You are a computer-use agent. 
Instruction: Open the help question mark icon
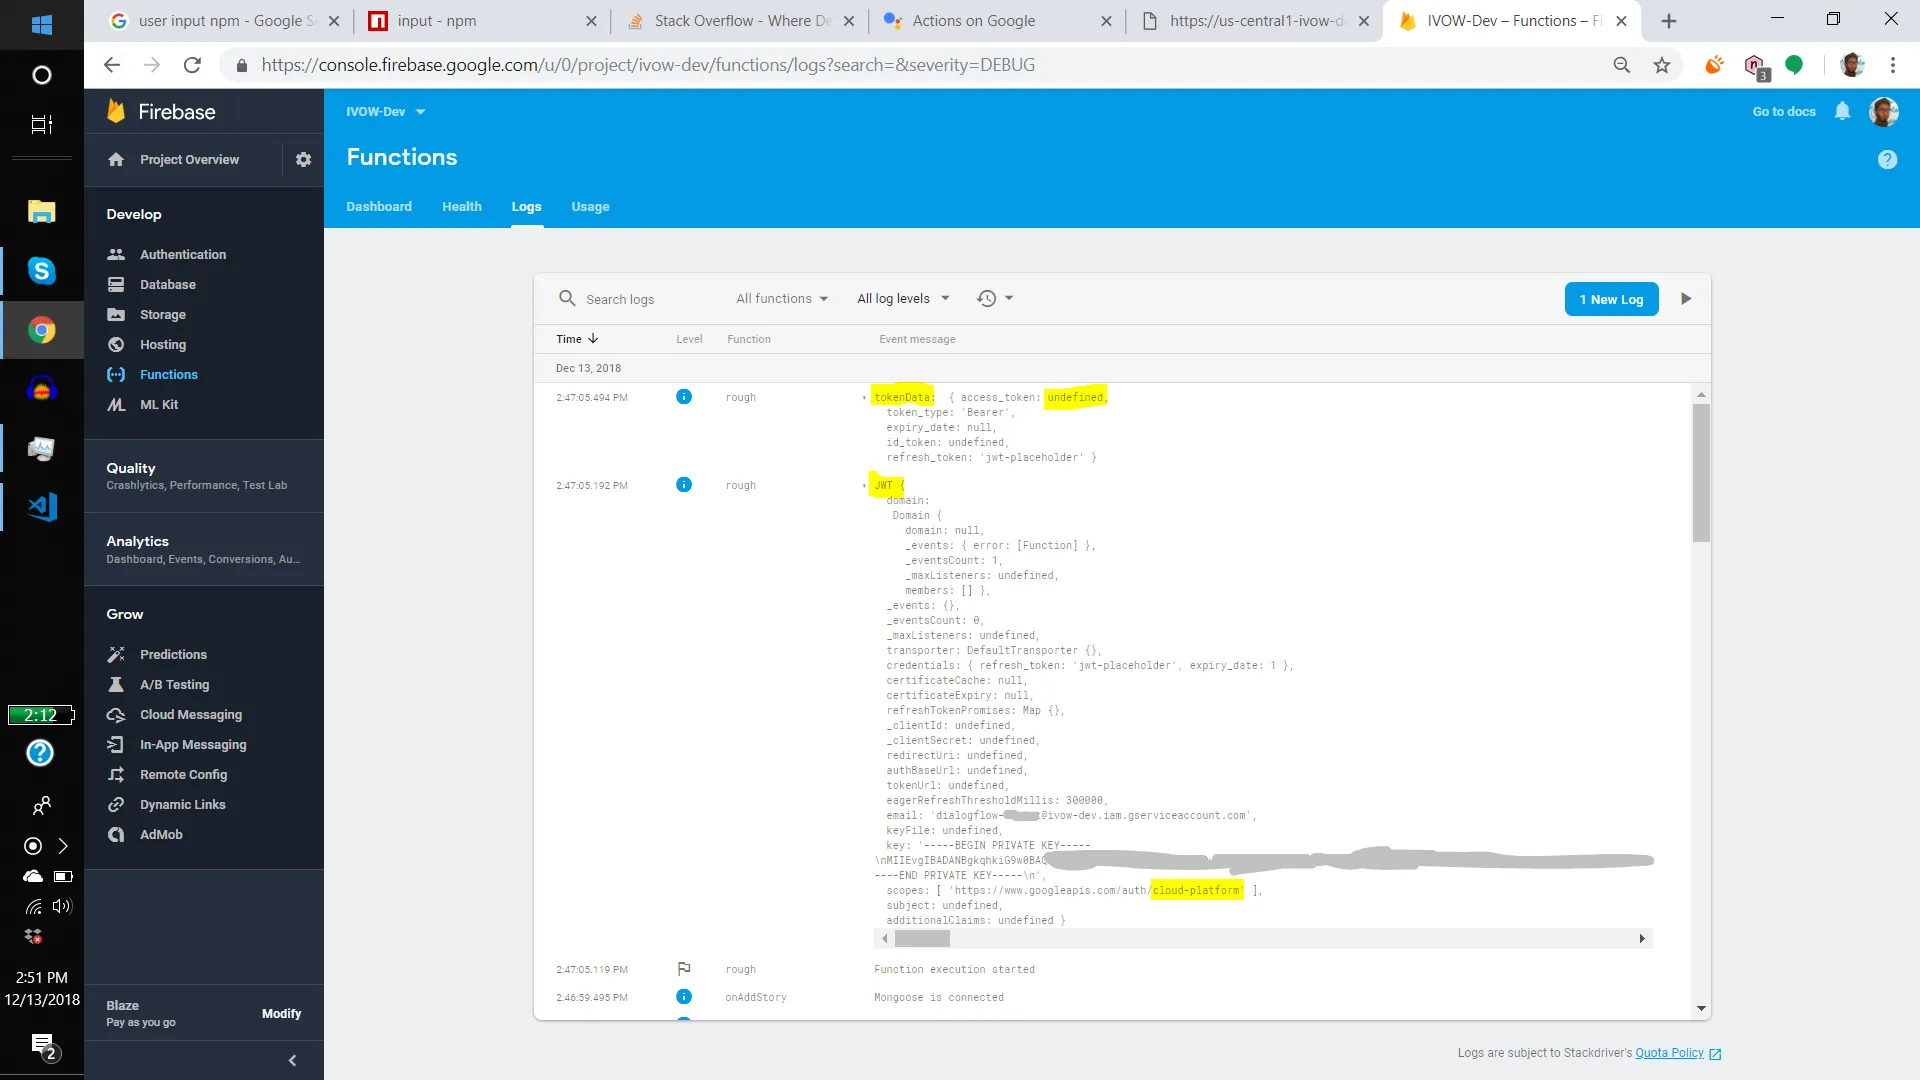pyautogui.click(x=1887, y=160)
